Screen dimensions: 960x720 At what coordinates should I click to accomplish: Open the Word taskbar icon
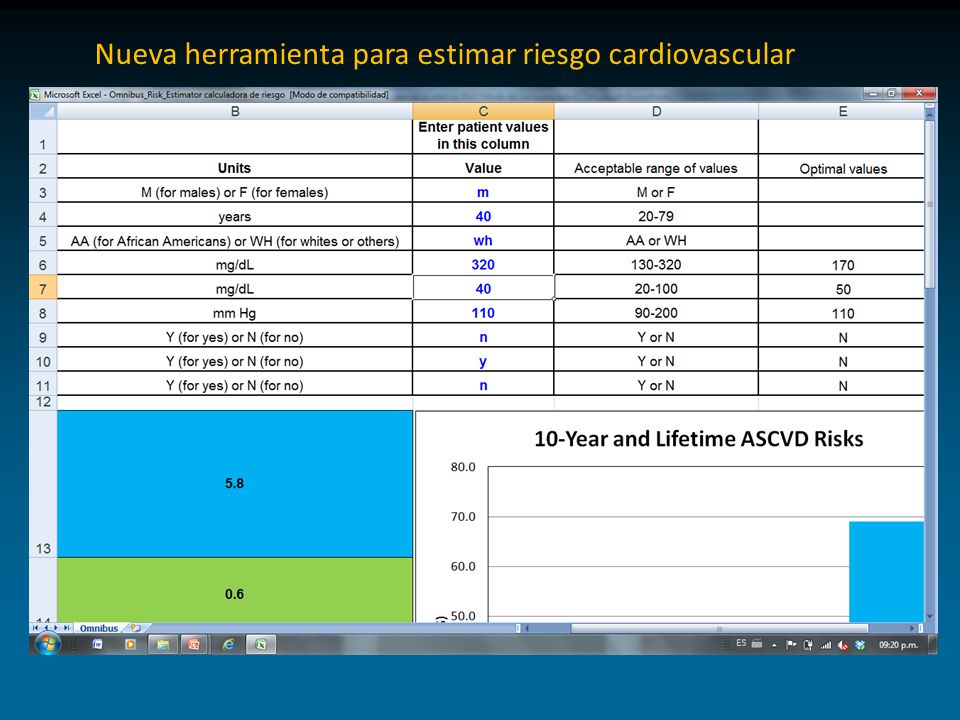point(97,644)
